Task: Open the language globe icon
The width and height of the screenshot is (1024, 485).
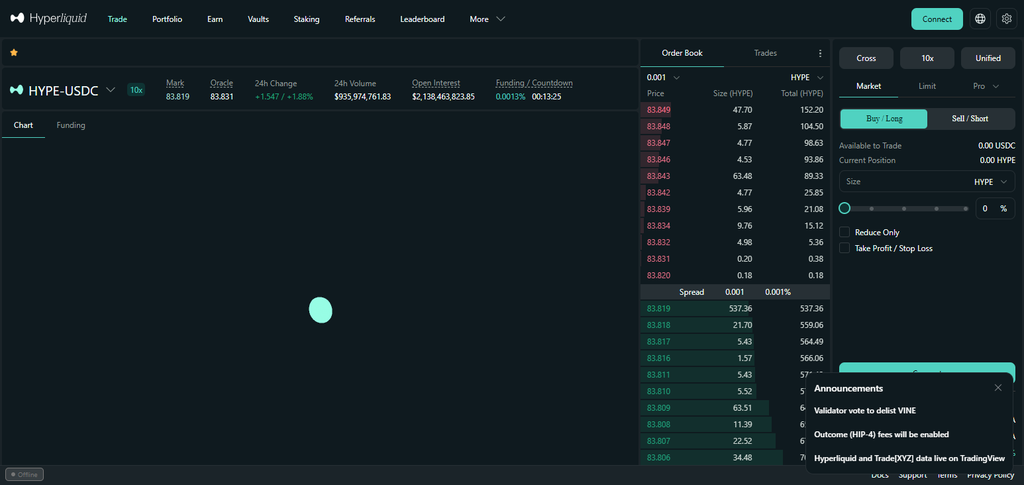Action: coord(980,19)
